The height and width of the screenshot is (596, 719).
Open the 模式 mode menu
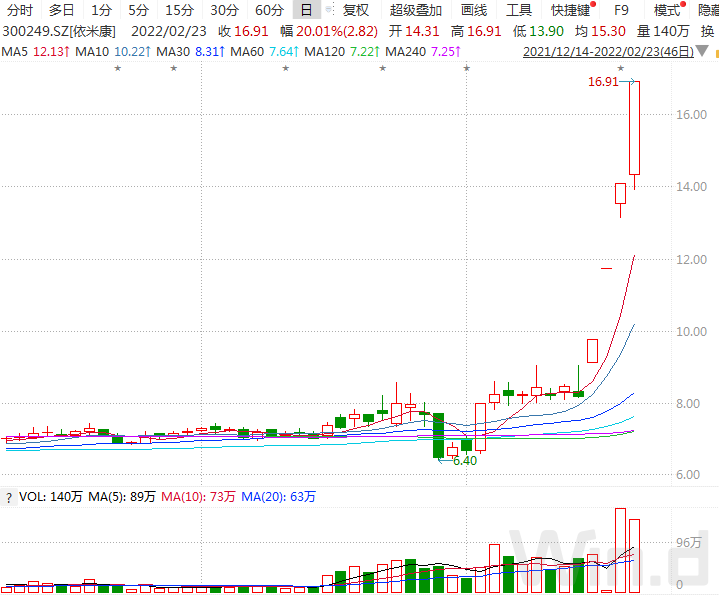pyautogui.click(x=667, y=10)
